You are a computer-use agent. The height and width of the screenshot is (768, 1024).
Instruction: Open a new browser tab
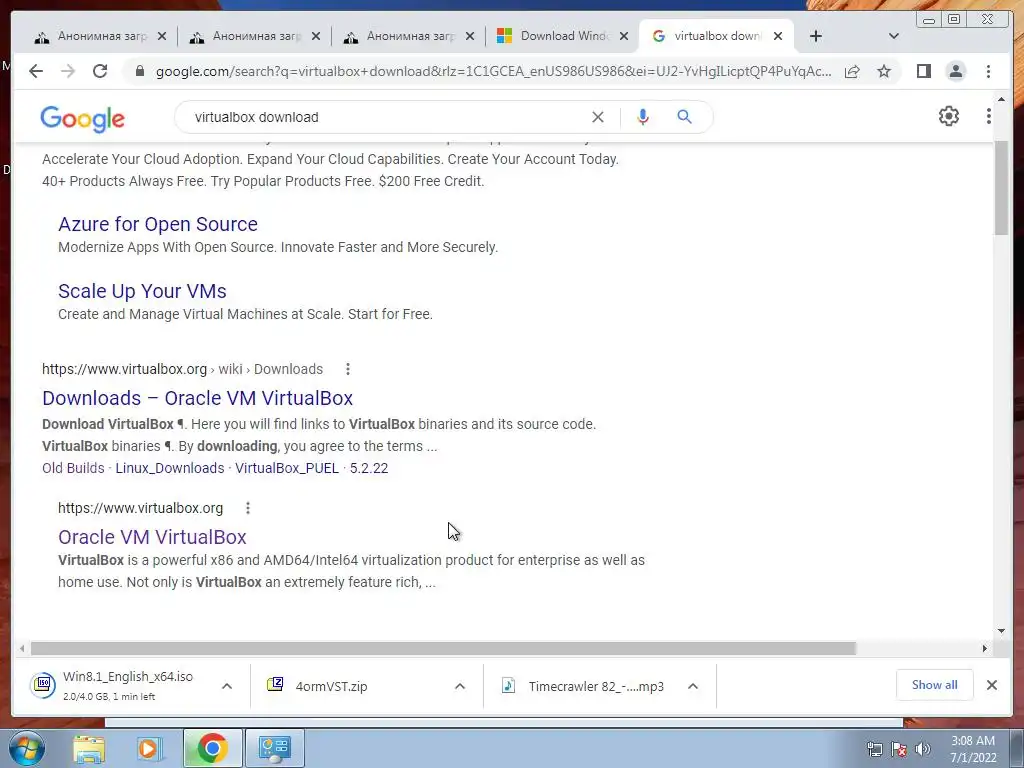(816, 37)
